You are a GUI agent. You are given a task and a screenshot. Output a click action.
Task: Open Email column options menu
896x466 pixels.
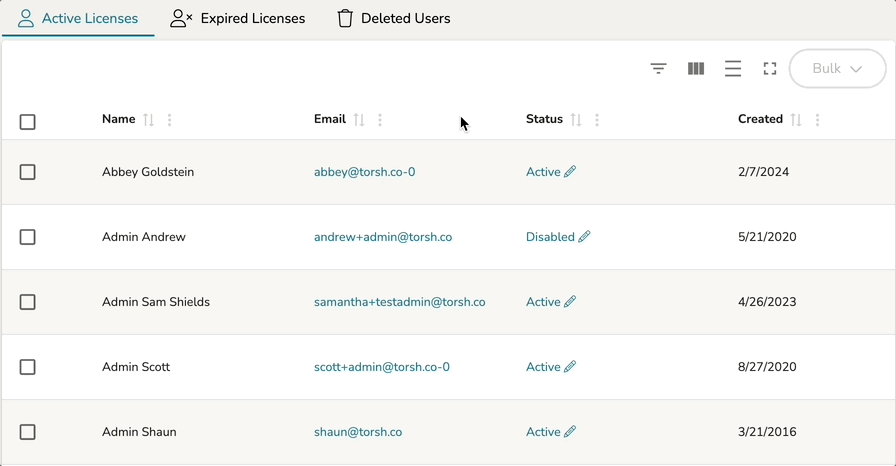[380, 120]
